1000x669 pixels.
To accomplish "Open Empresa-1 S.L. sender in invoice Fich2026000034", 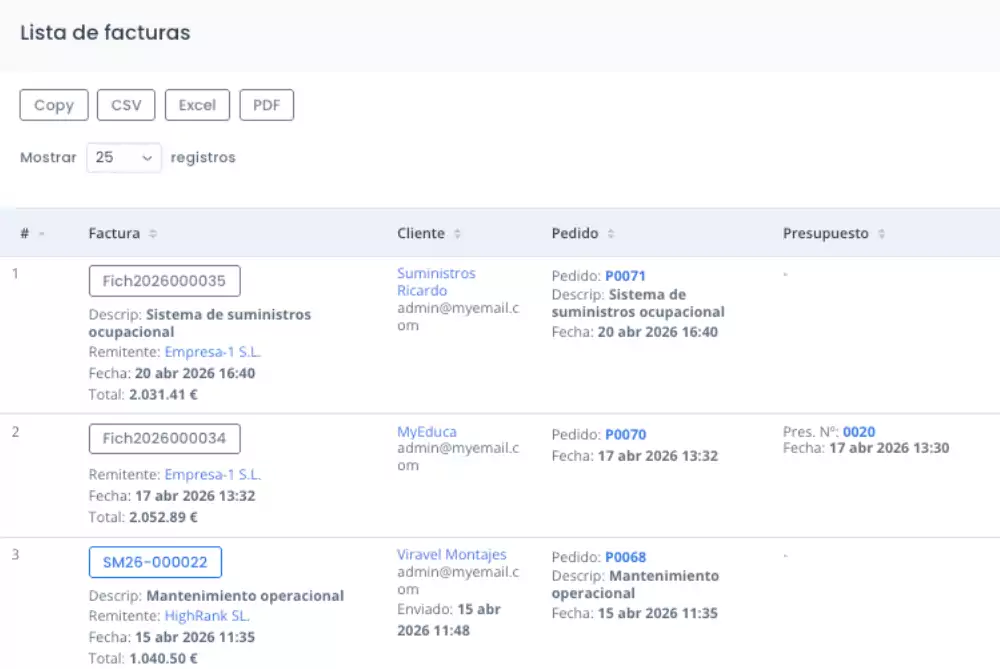I will pos(213,475).
